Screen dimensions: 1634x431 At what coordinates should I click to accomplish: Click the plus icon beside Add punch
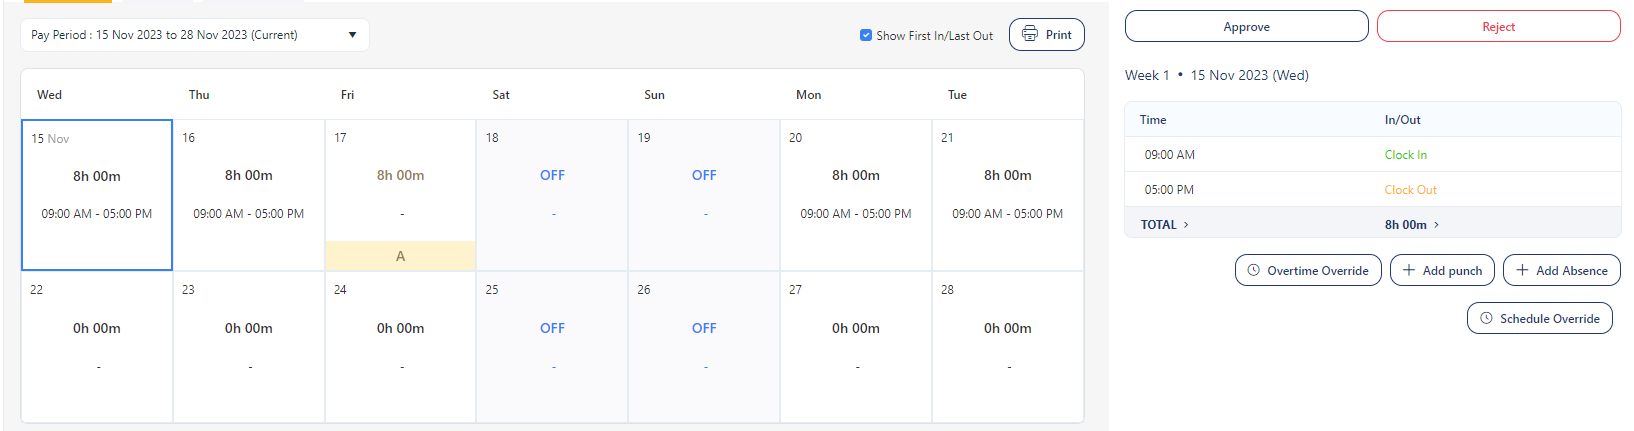click(1409, 270)
